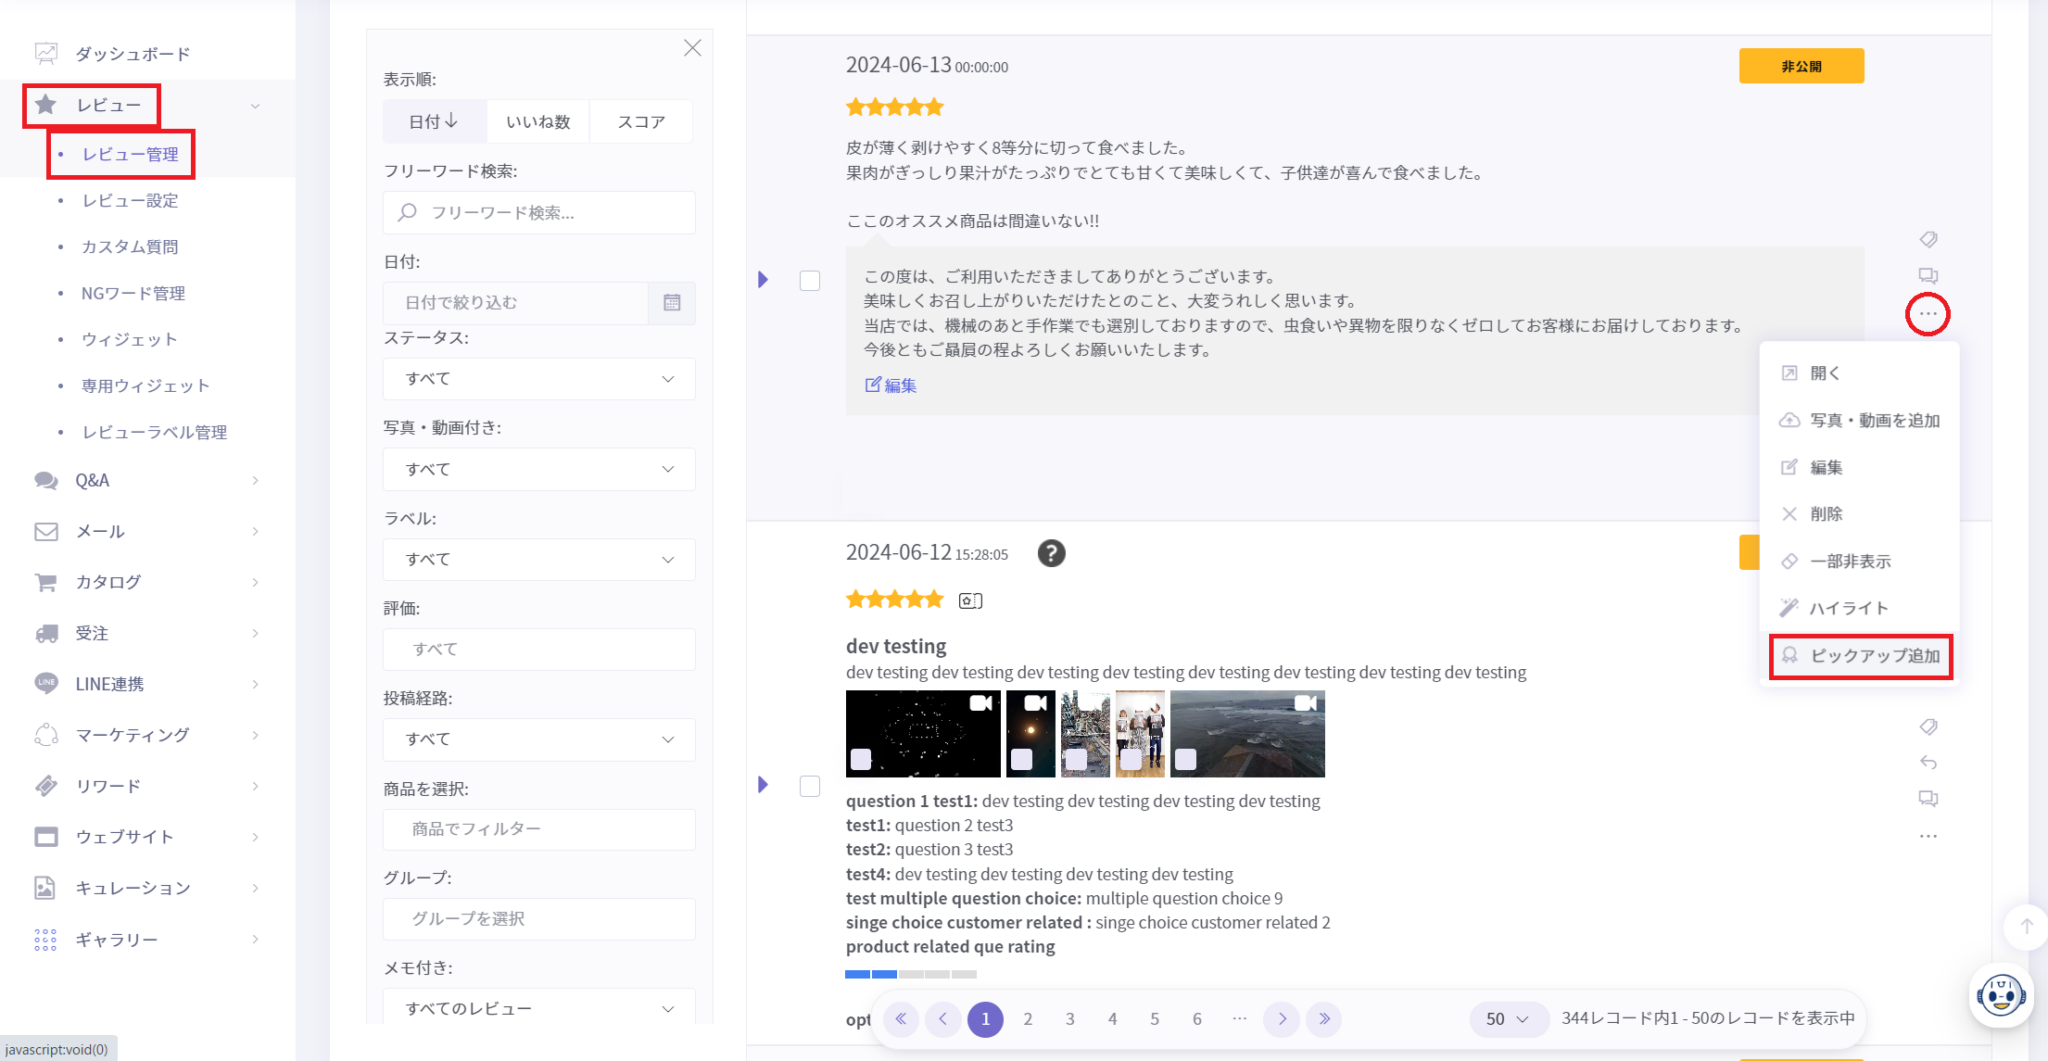Open the ocean waves video thumbnail
The height and width of the screenshot is (1061, 2048).
click(1247, 734)
